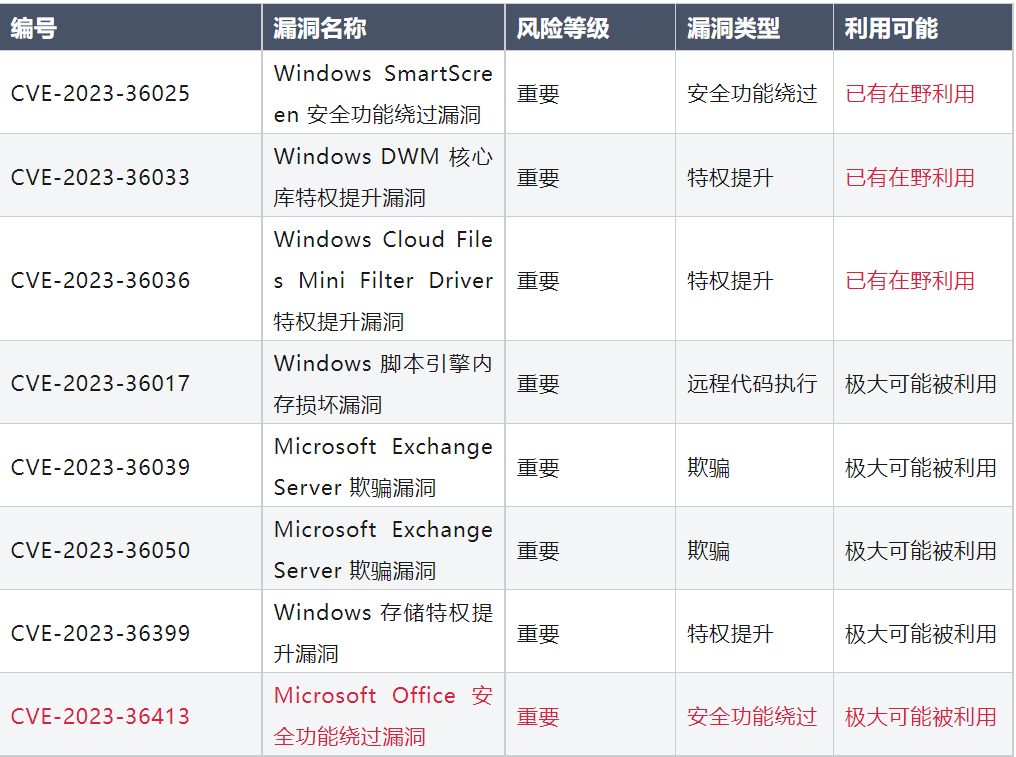Click 重要 risk level in CVE-2023-36017 row
Image resolution: width=1016 pixels, height=757 pixels.
pyautogui.click(x=538, y=383)
